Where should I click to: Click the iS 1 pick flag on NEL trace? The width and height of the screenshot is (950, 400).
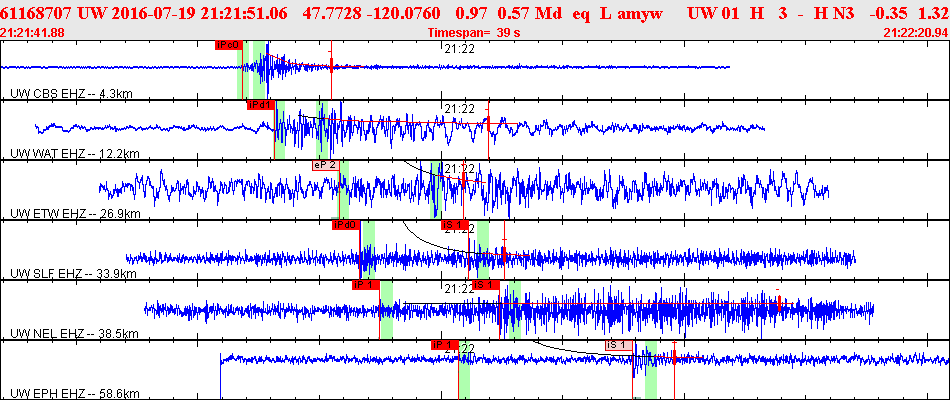click(x=485, y=285)
